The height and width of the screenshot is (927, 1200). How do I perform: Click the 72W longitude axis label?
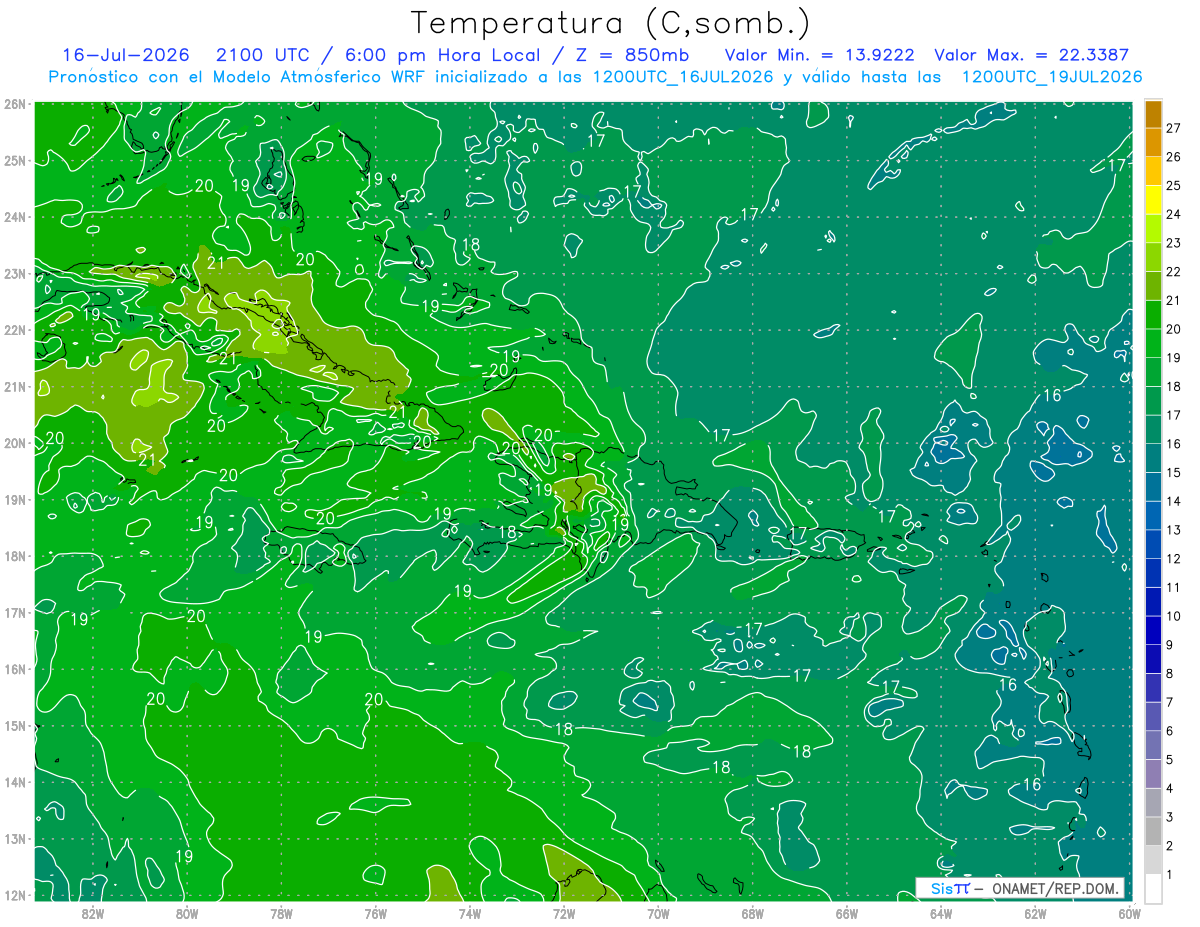(x=564, y=913)
